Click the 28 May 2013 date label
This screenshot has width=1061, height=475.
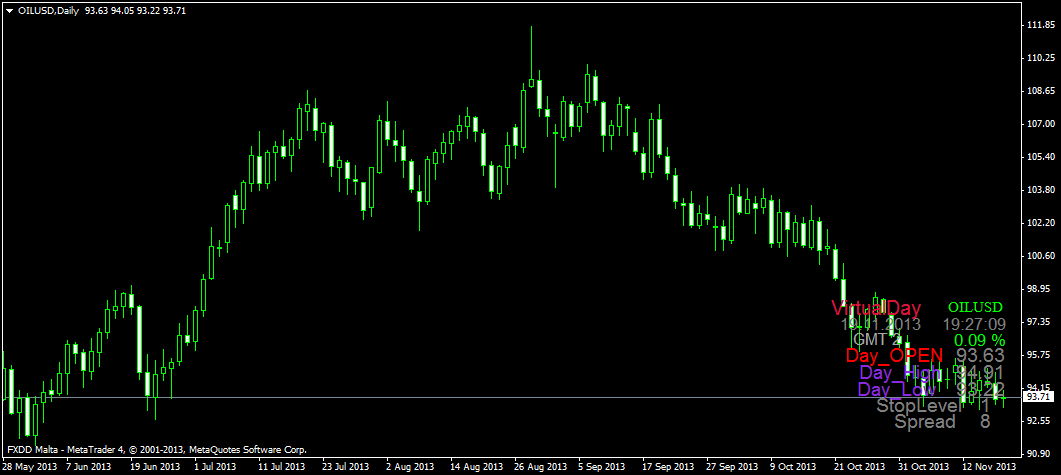29,467
